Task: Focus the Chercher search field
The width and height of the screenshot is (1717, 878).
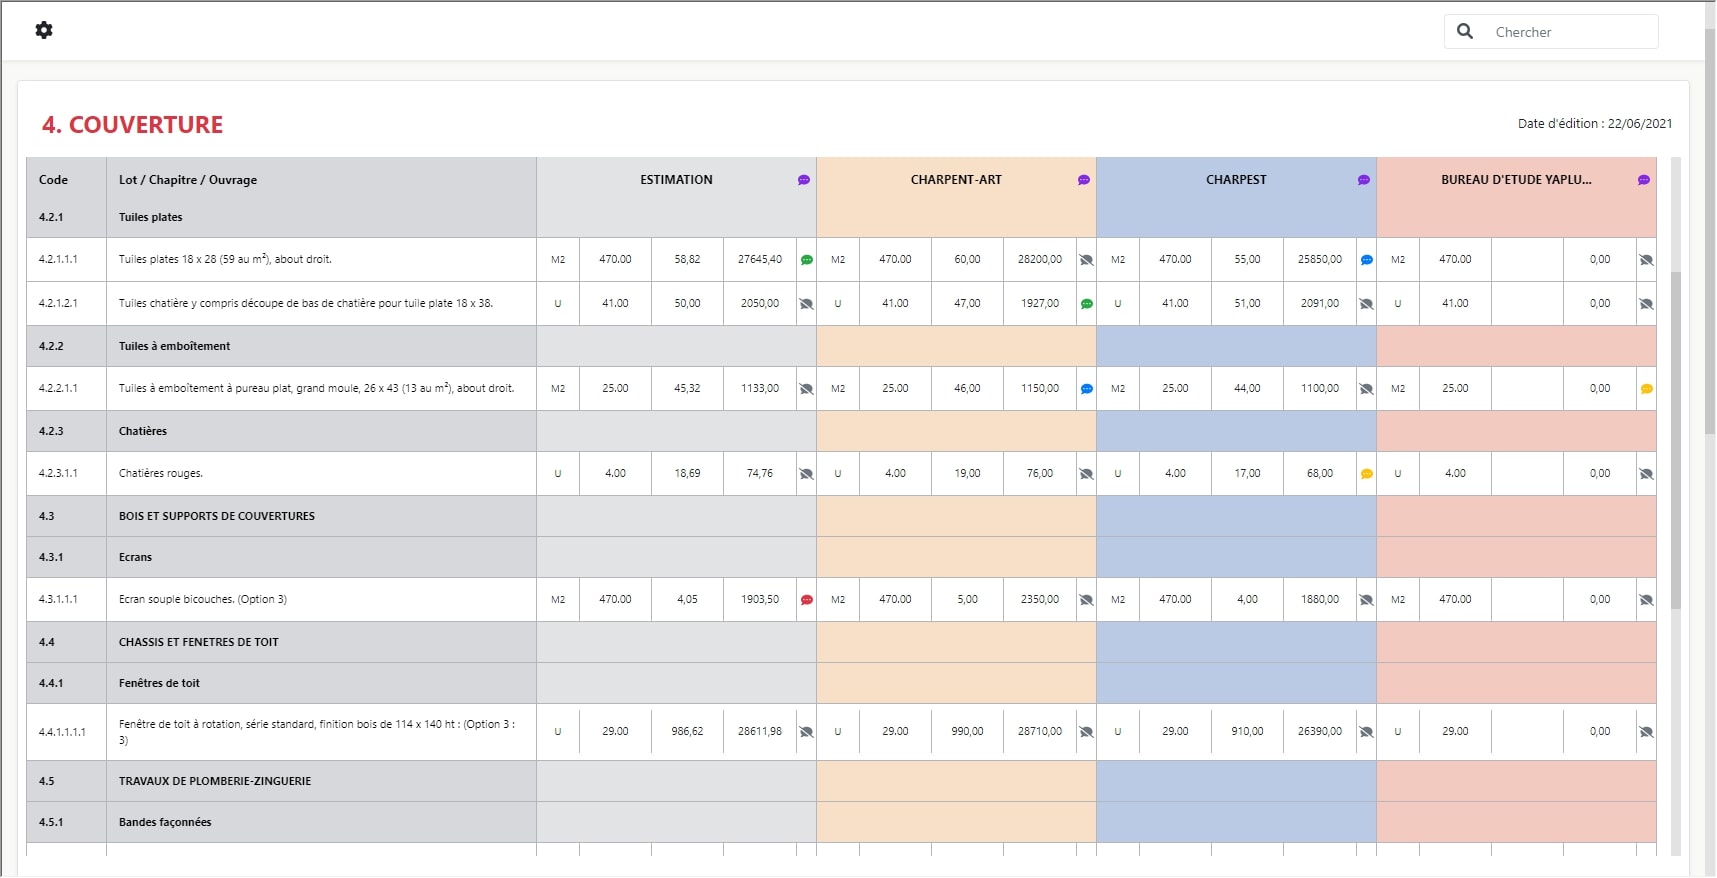Action: coord(1570,32)
